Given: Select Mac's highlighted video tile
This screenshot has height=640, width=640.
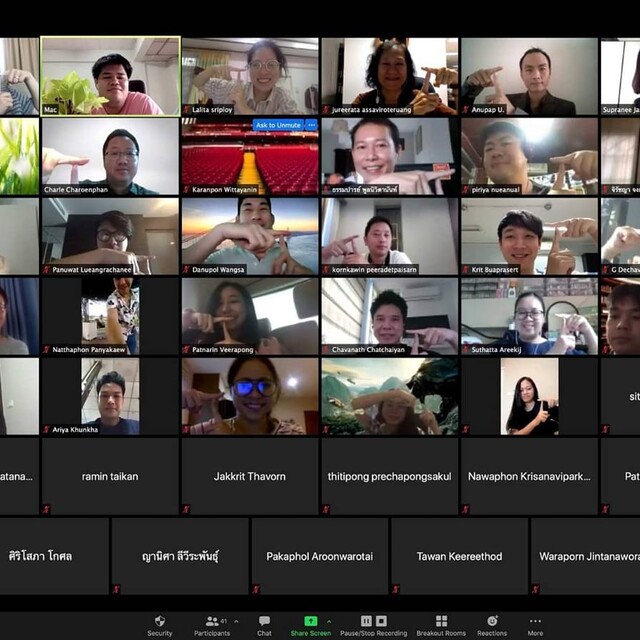Looking at the screenshot, I should point(110,76).
